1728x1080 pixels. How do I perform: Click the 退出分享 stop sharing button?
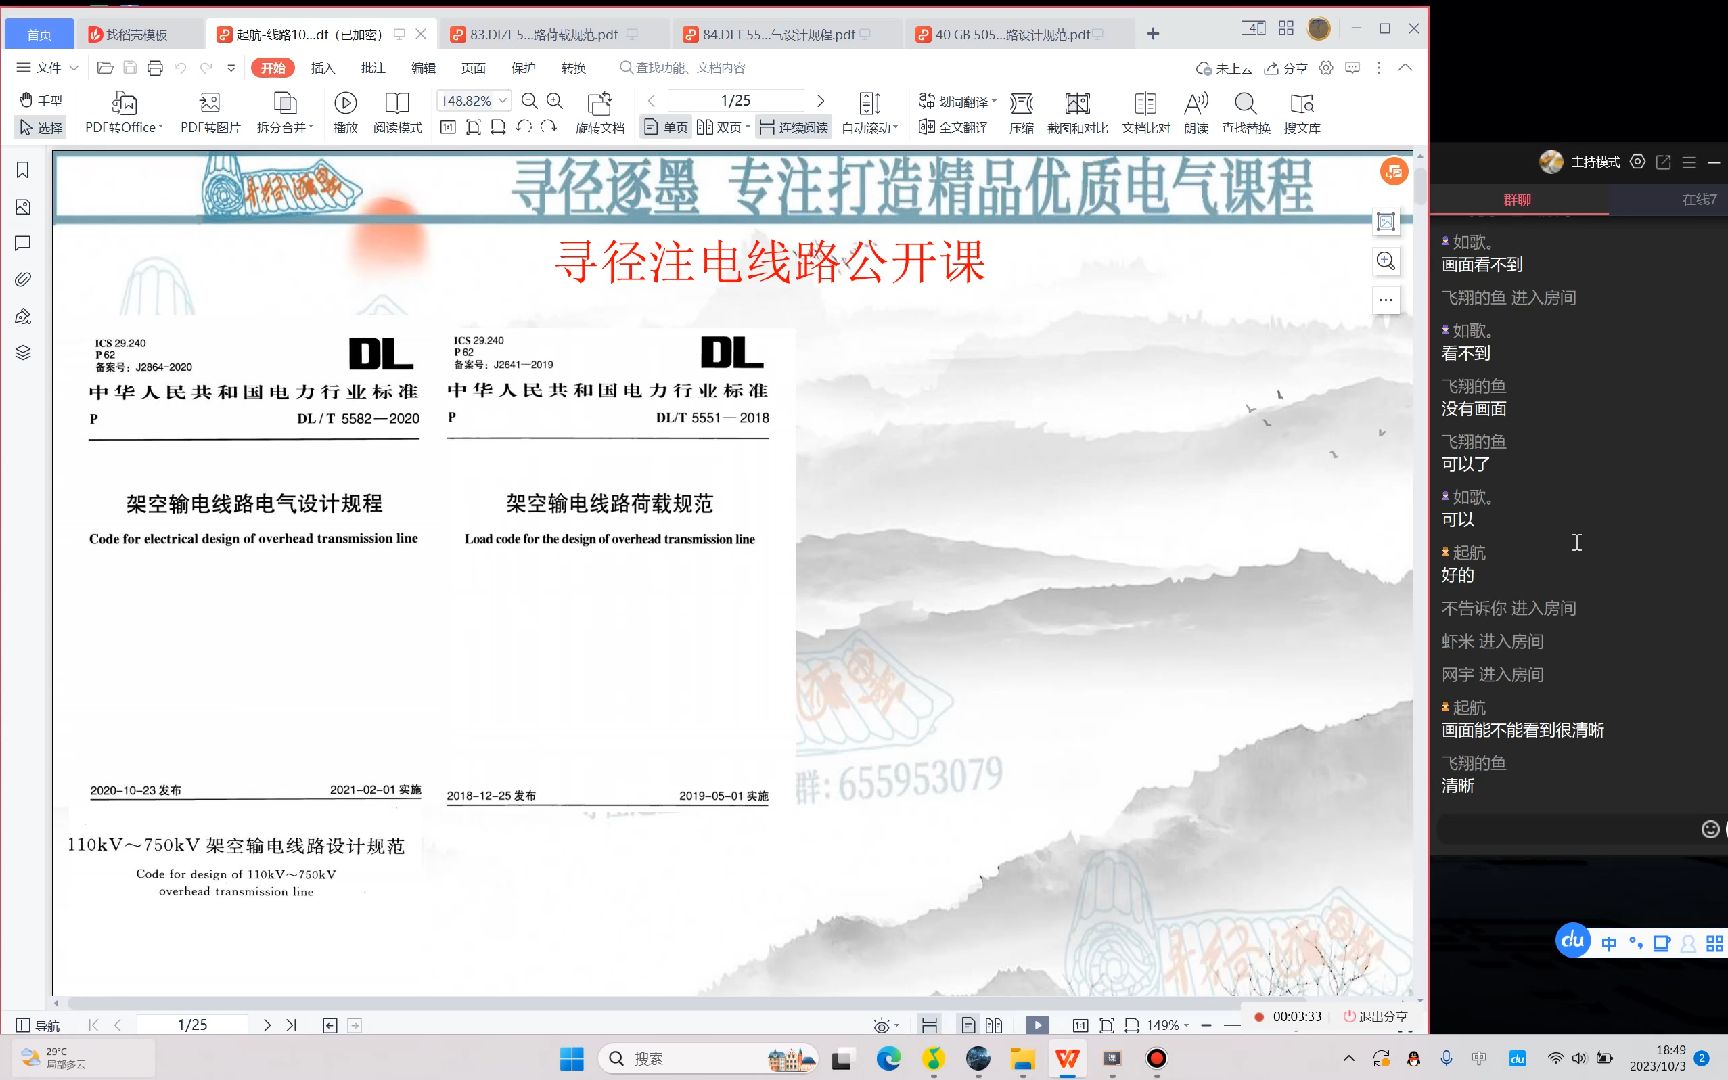(x=1375, y=1016)
